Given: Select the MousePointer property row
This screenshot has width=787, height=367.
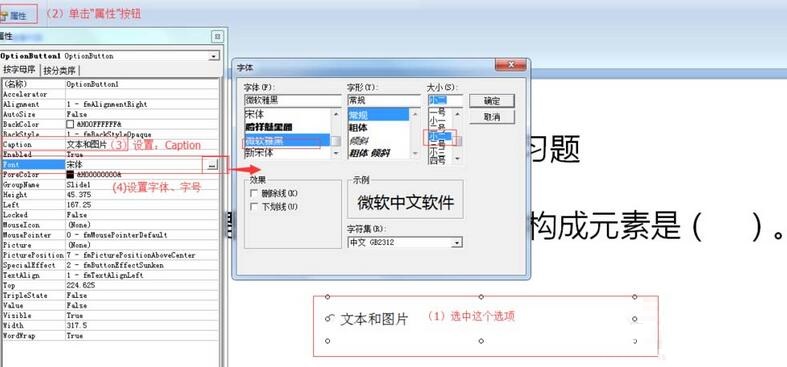Looking at the screenshot, I should pos(110,235).
